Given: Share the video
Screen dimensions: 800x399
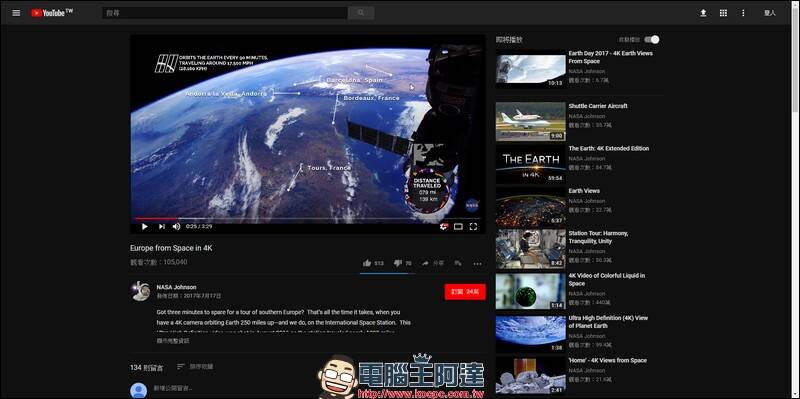Looking at the screenshot, I should coord(433,263).
